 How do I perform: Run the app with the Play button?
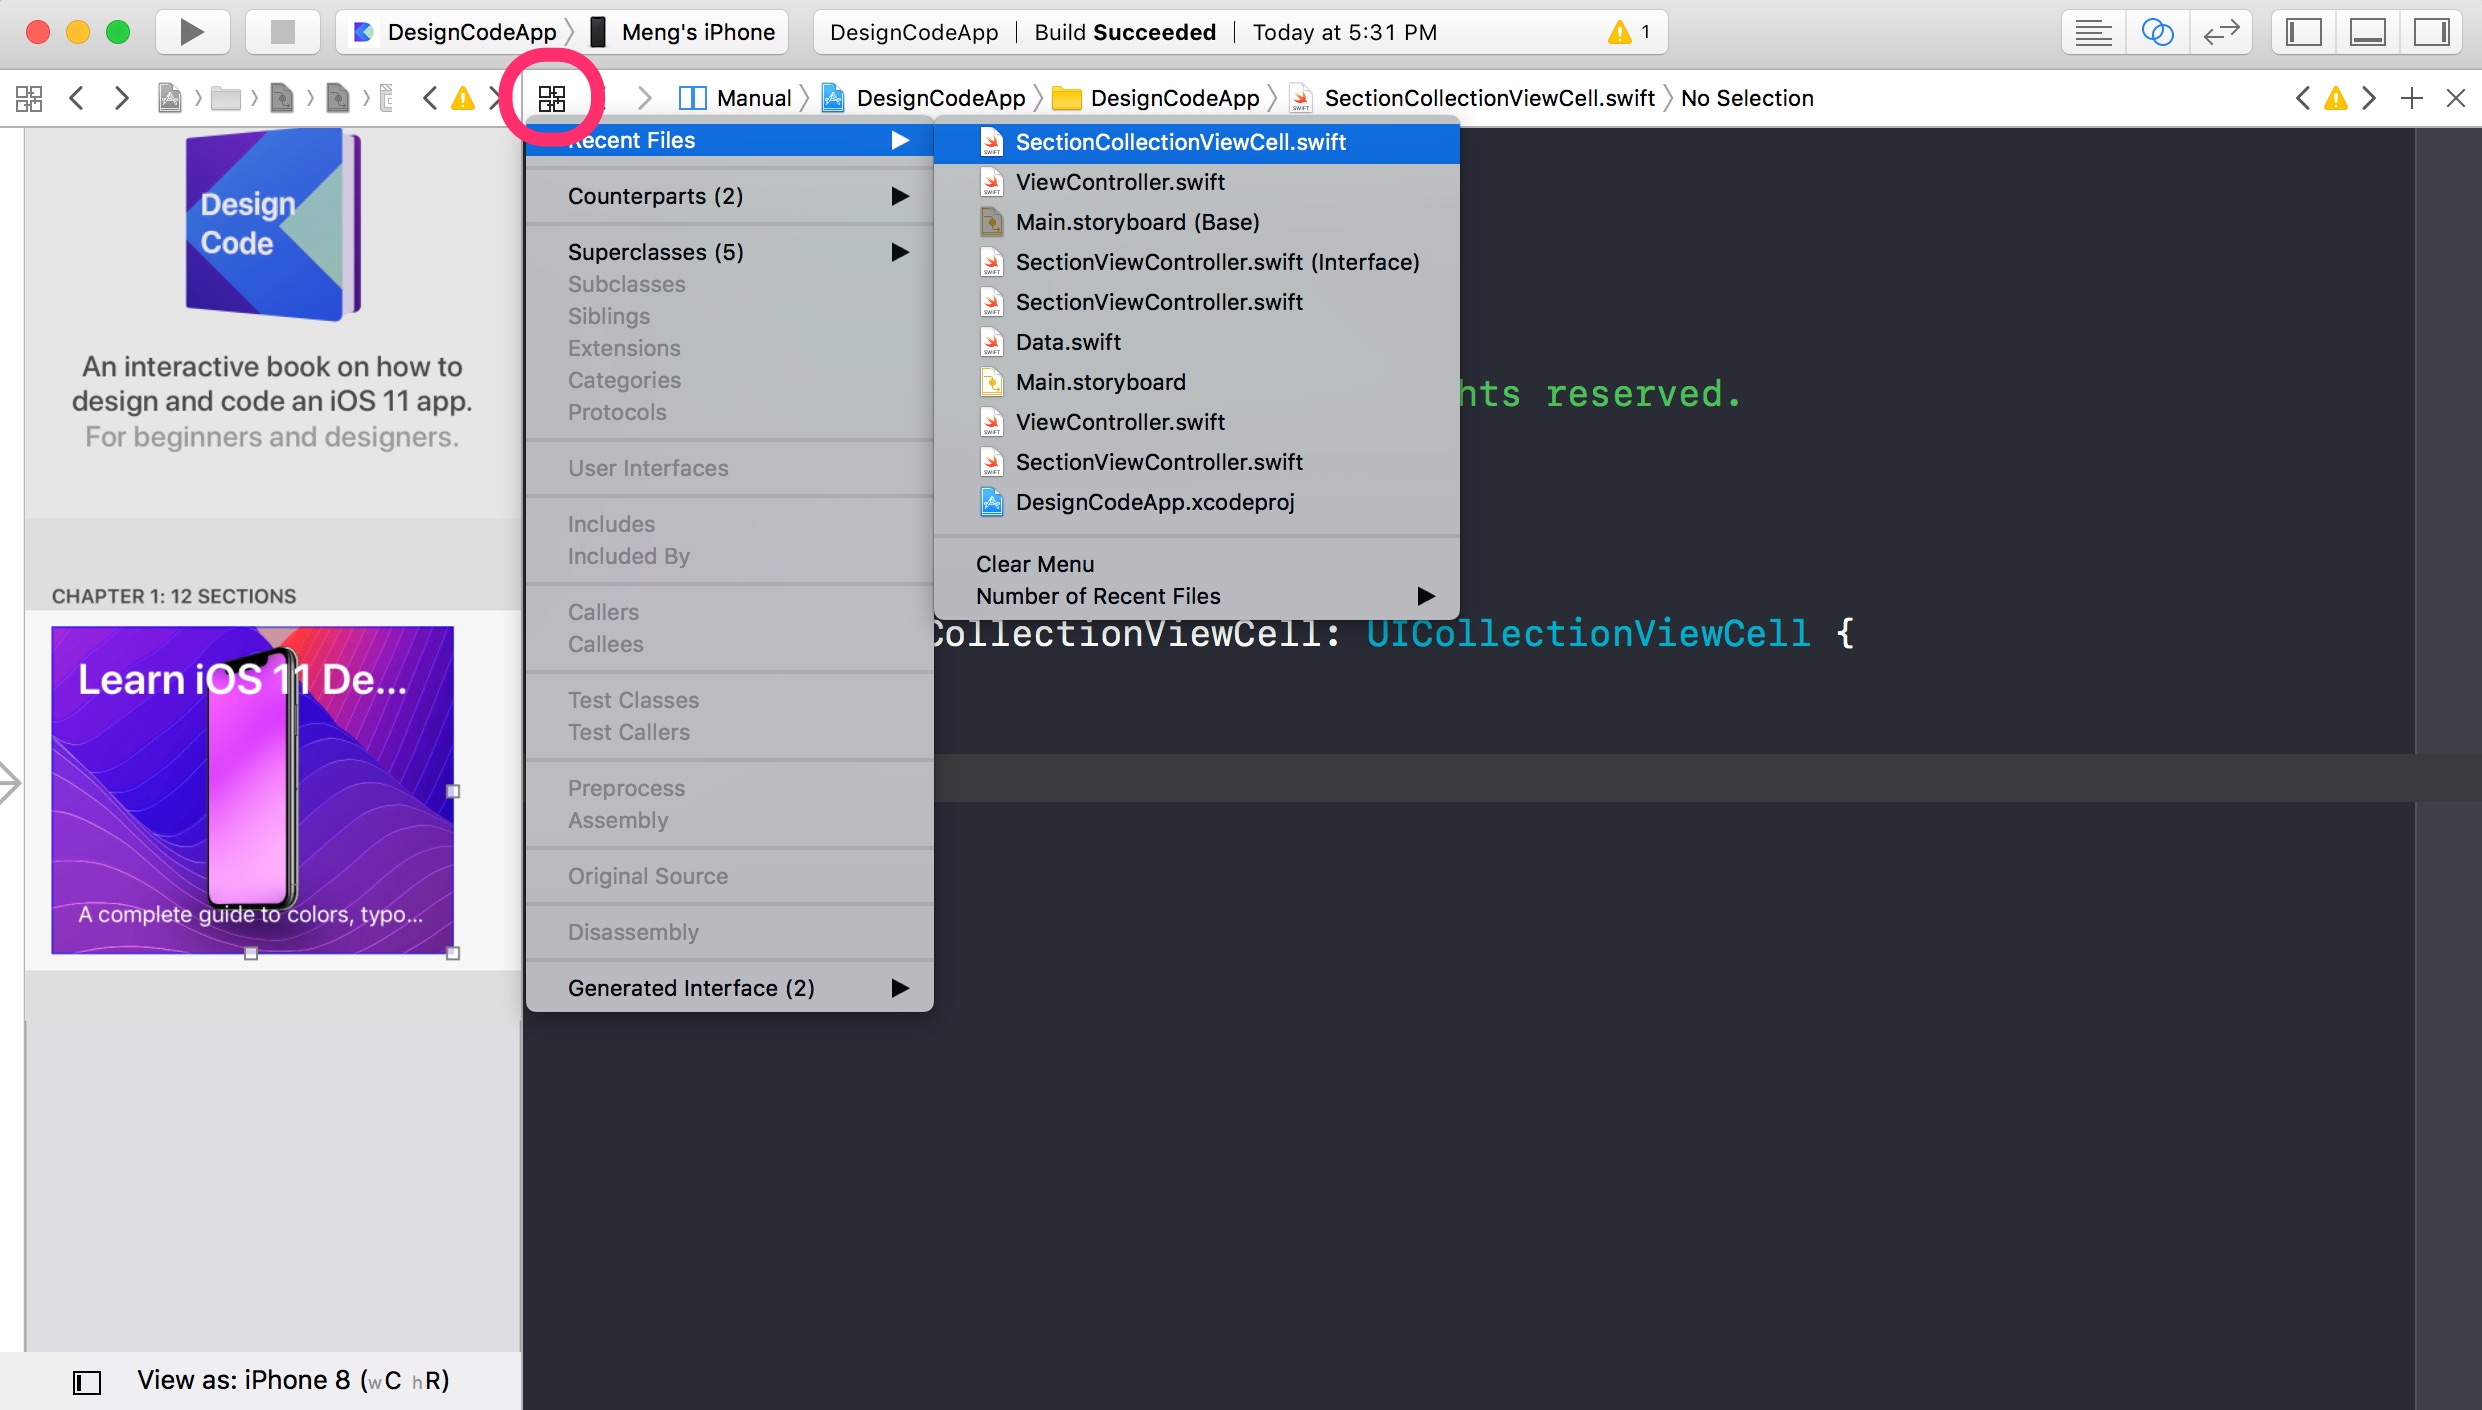[192, 32]
